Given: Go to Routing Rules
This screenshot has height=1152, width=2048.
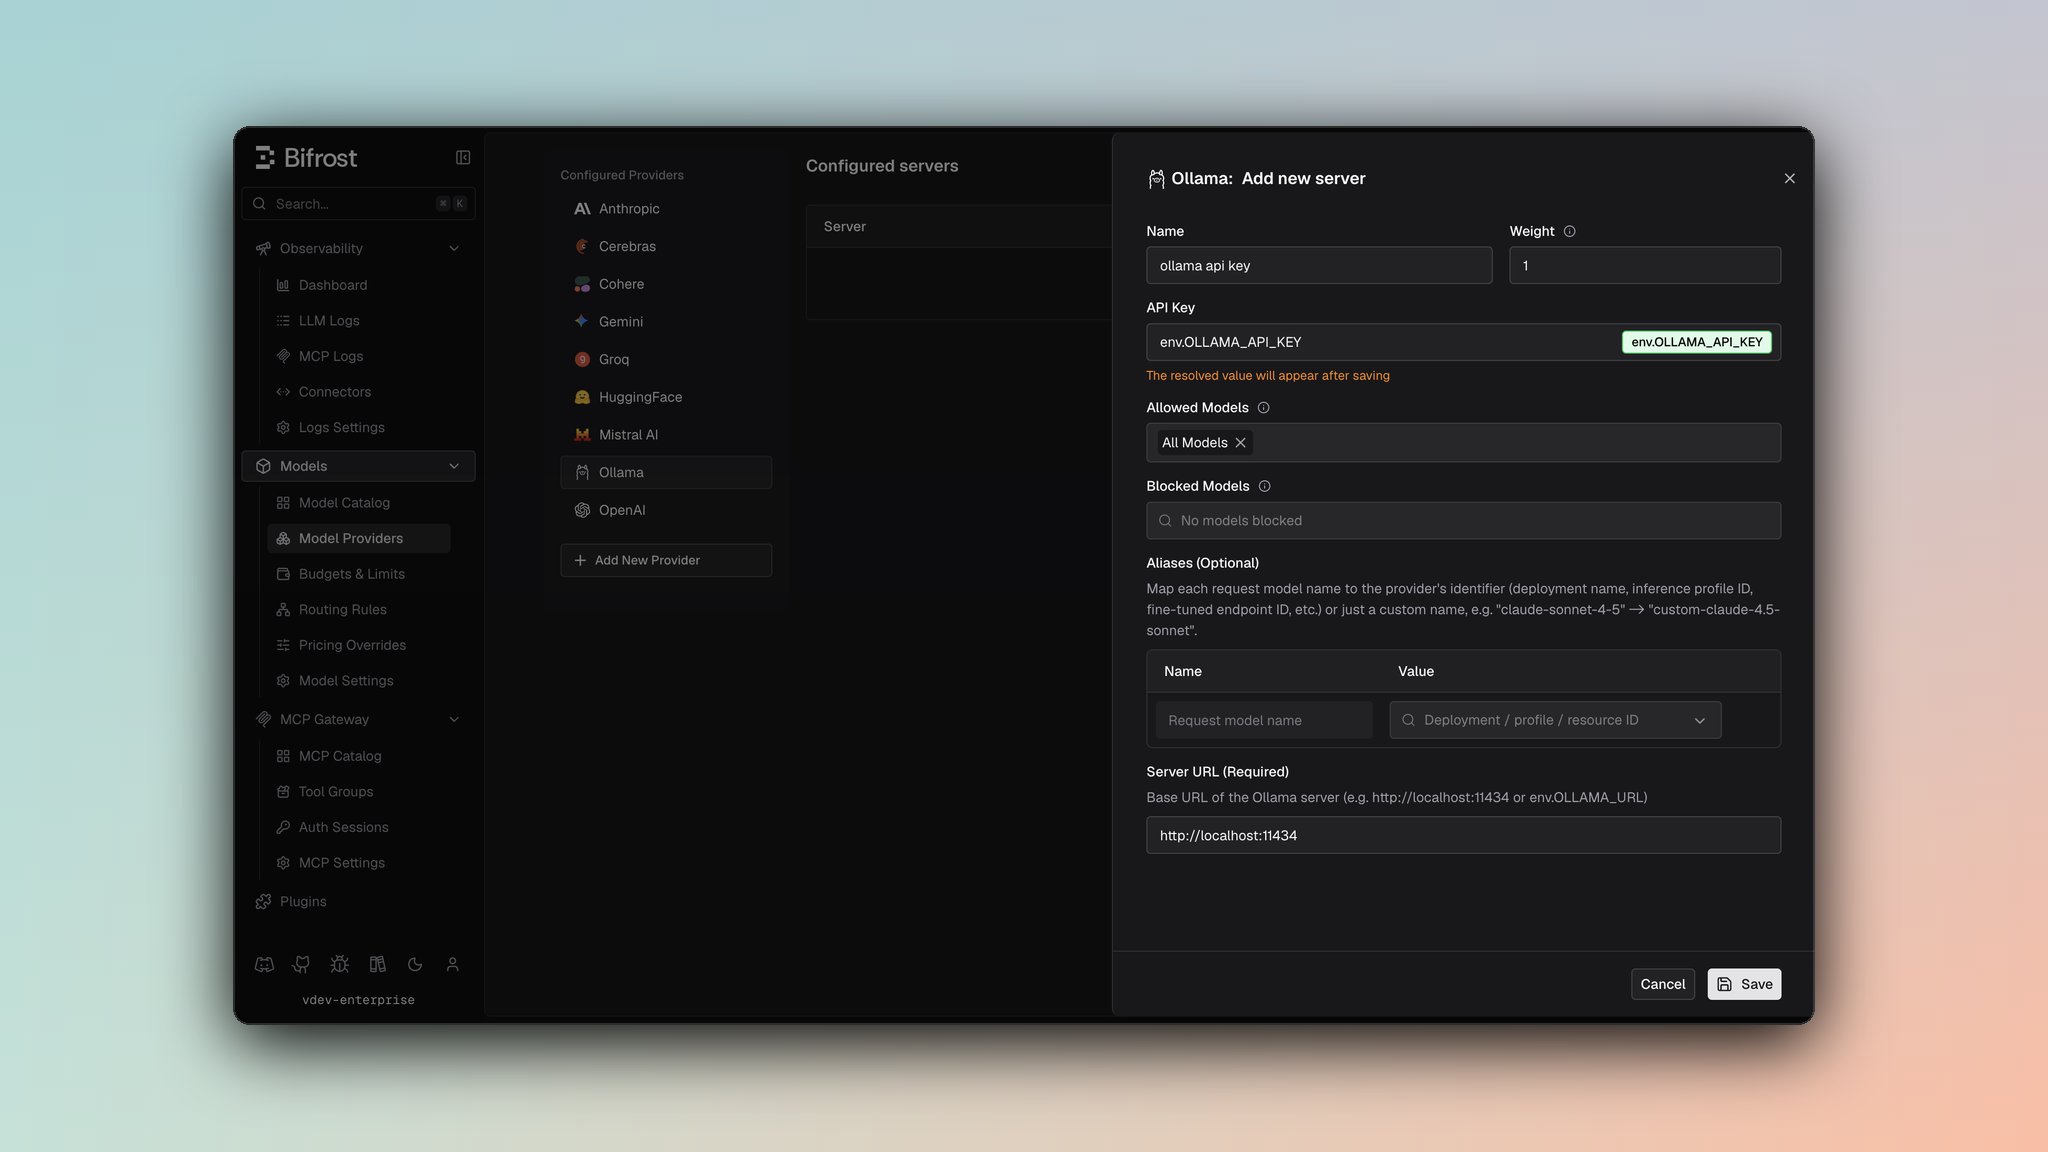Looking at the screenshot, I should 359,609.
